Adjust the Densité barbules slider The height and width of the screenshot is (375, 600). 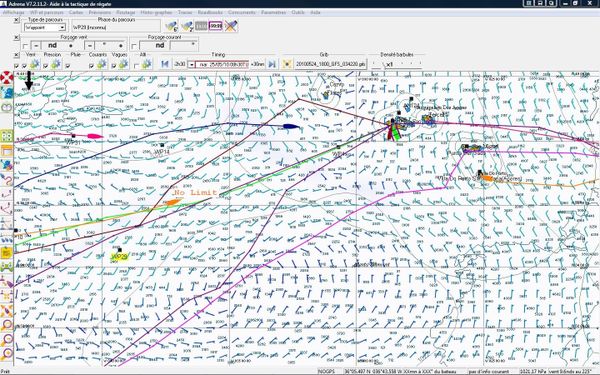point(397,64)
